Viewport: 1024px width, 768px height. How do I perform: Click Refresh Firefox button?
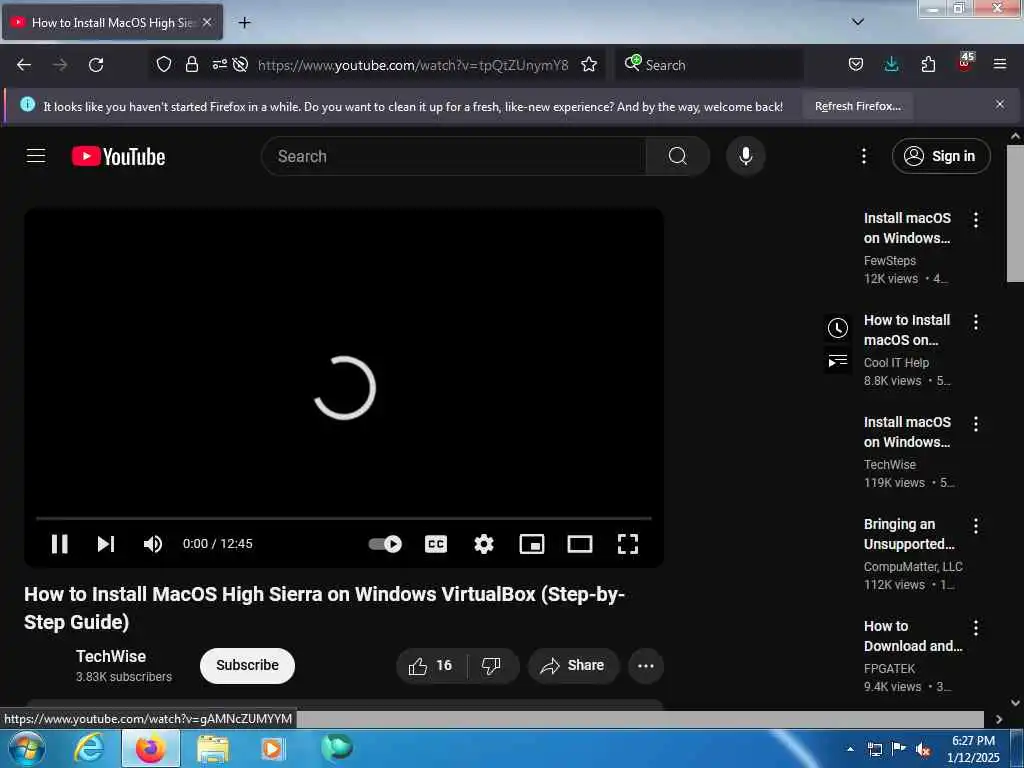857,106
